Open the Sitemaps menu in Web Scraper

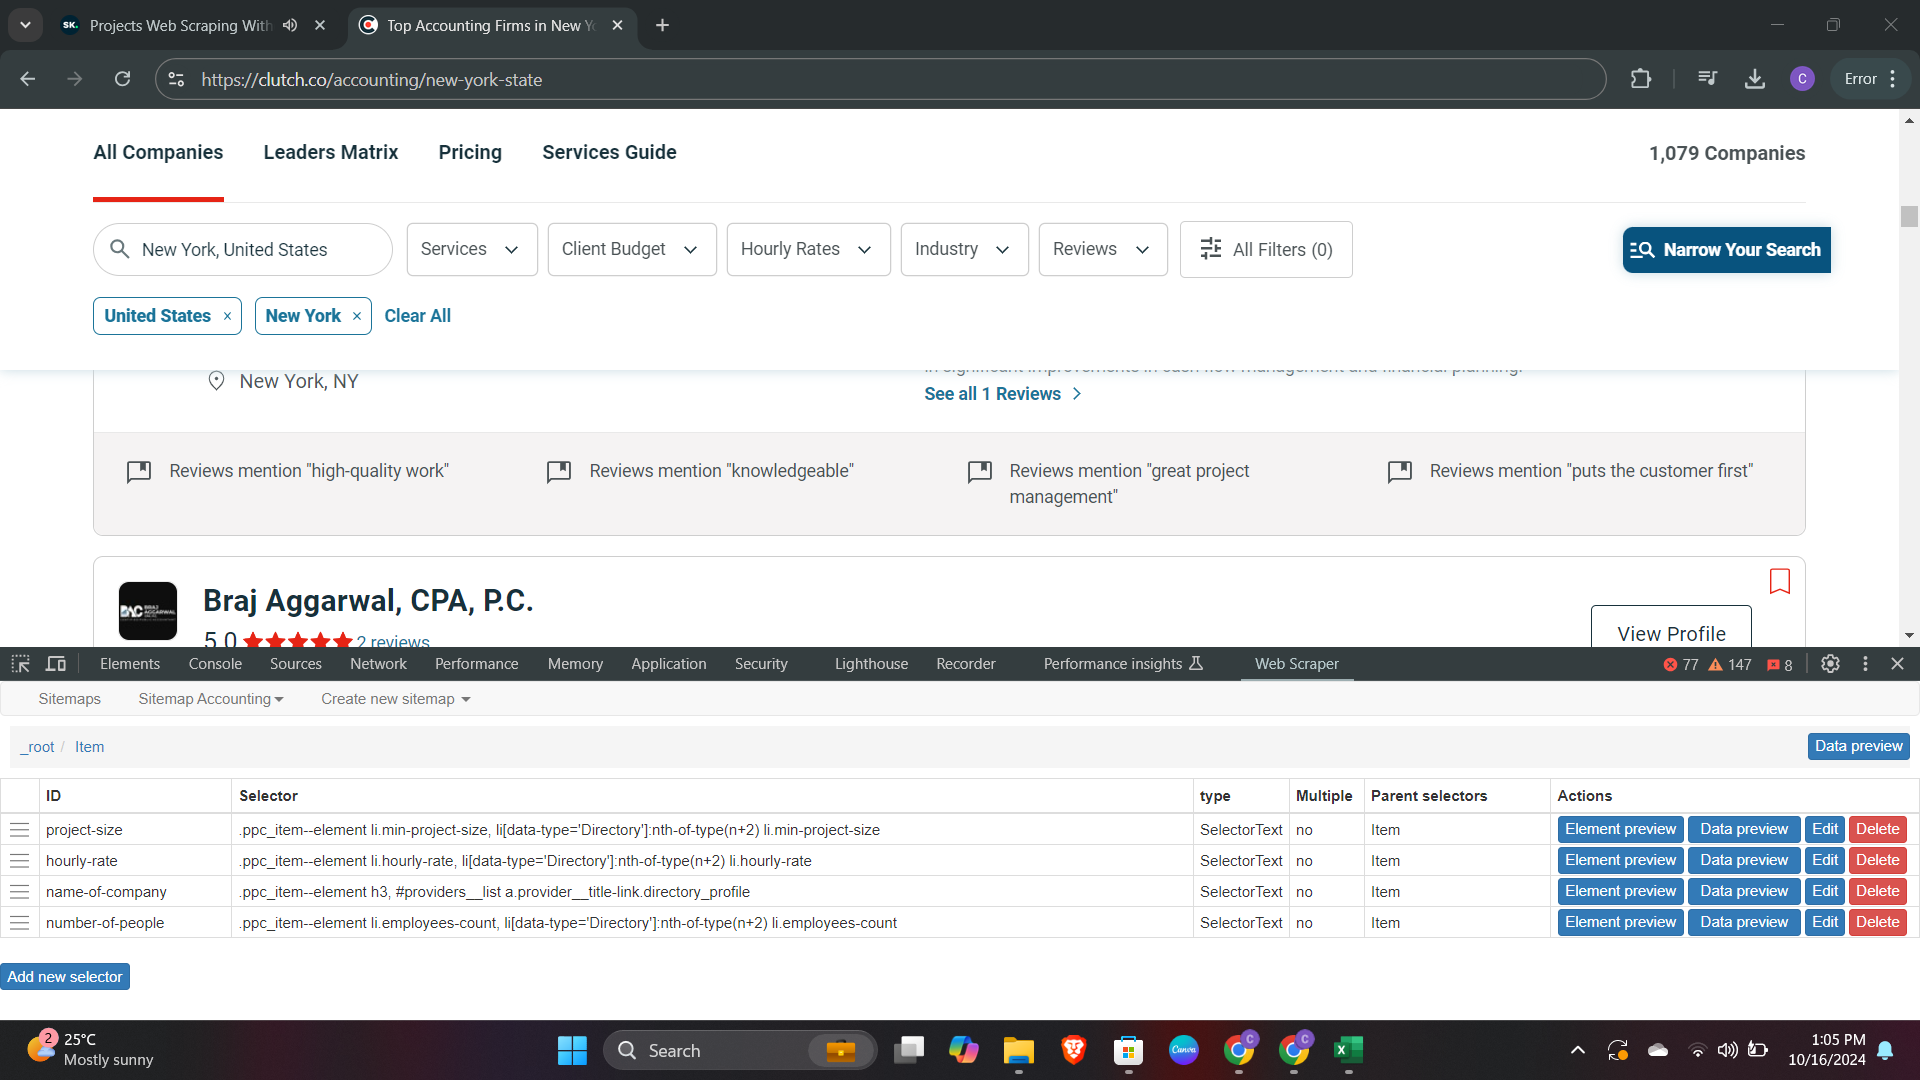point(69,699)
